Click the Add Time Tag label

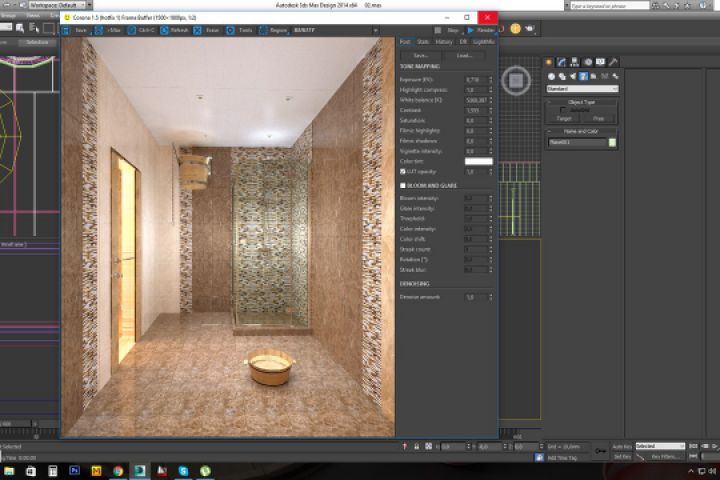click(562, 457)
